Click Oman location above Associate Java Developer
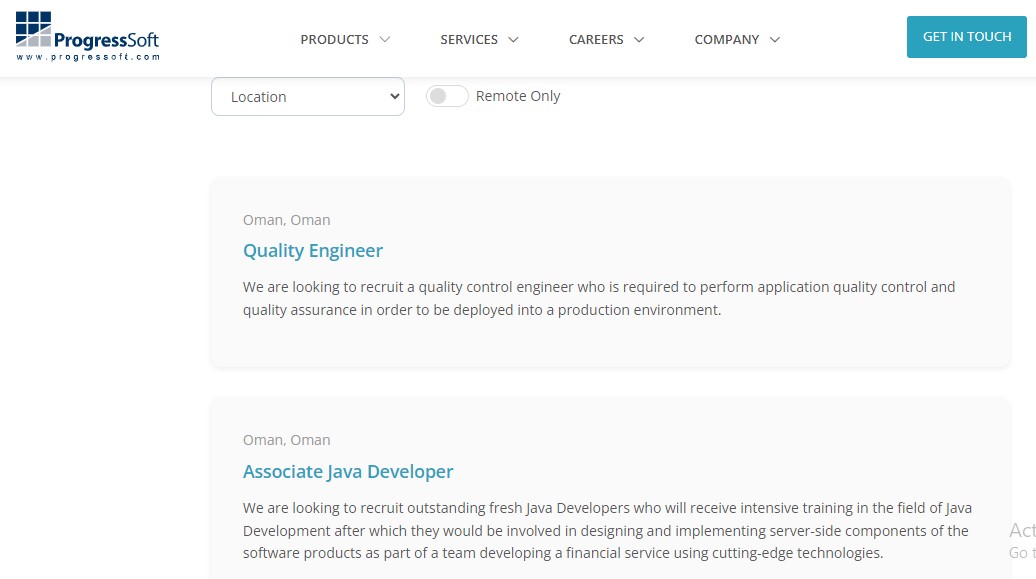The height and width of the screenshot is (579, 1036). click(286, 440)
